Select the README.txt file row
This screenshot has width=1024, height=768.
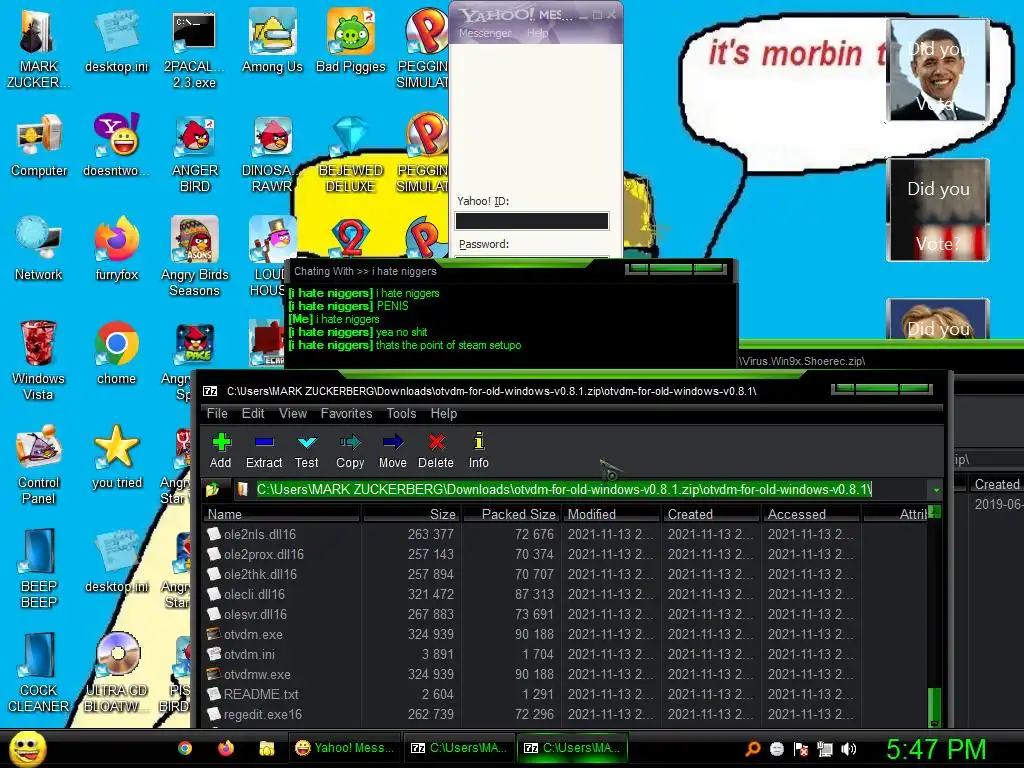tap(564, 694)
